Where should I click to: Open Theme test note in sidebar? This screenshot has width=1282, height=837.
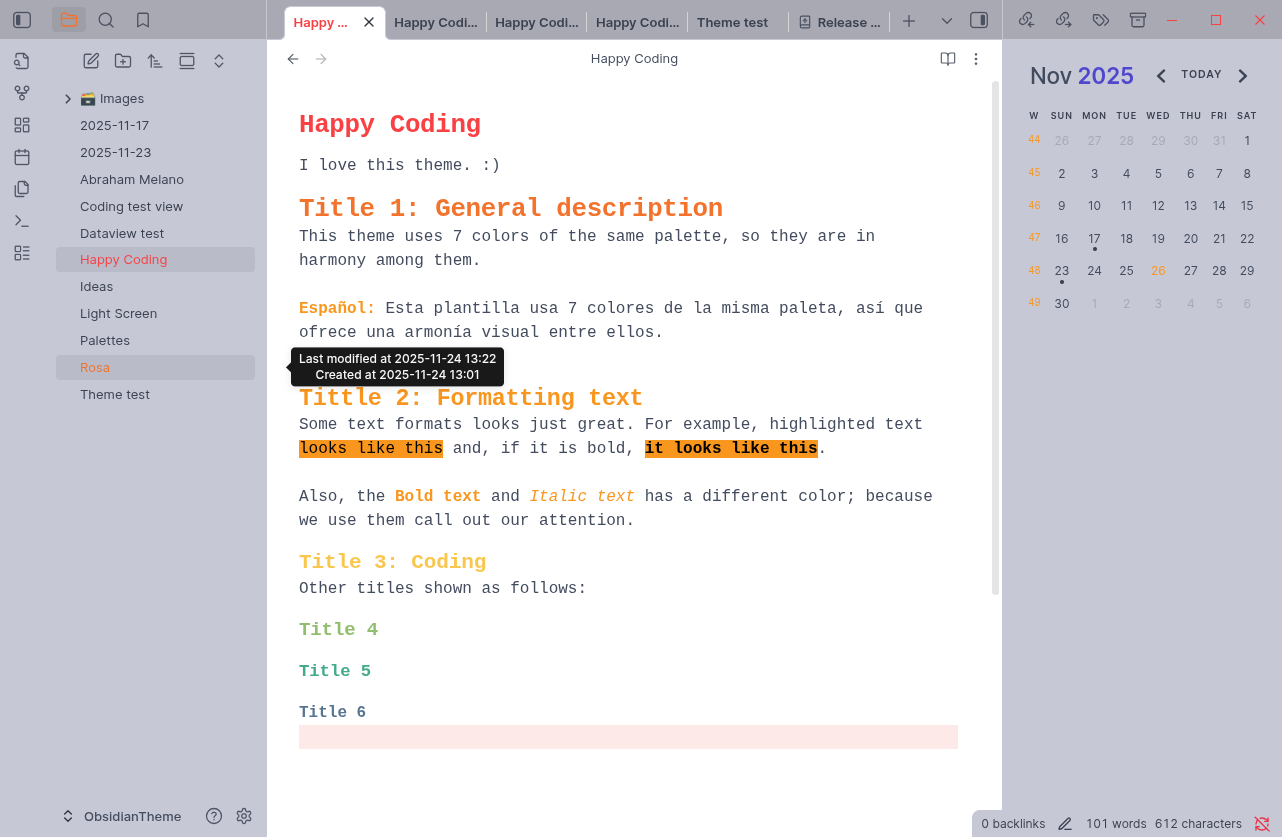tap(155, 395)
